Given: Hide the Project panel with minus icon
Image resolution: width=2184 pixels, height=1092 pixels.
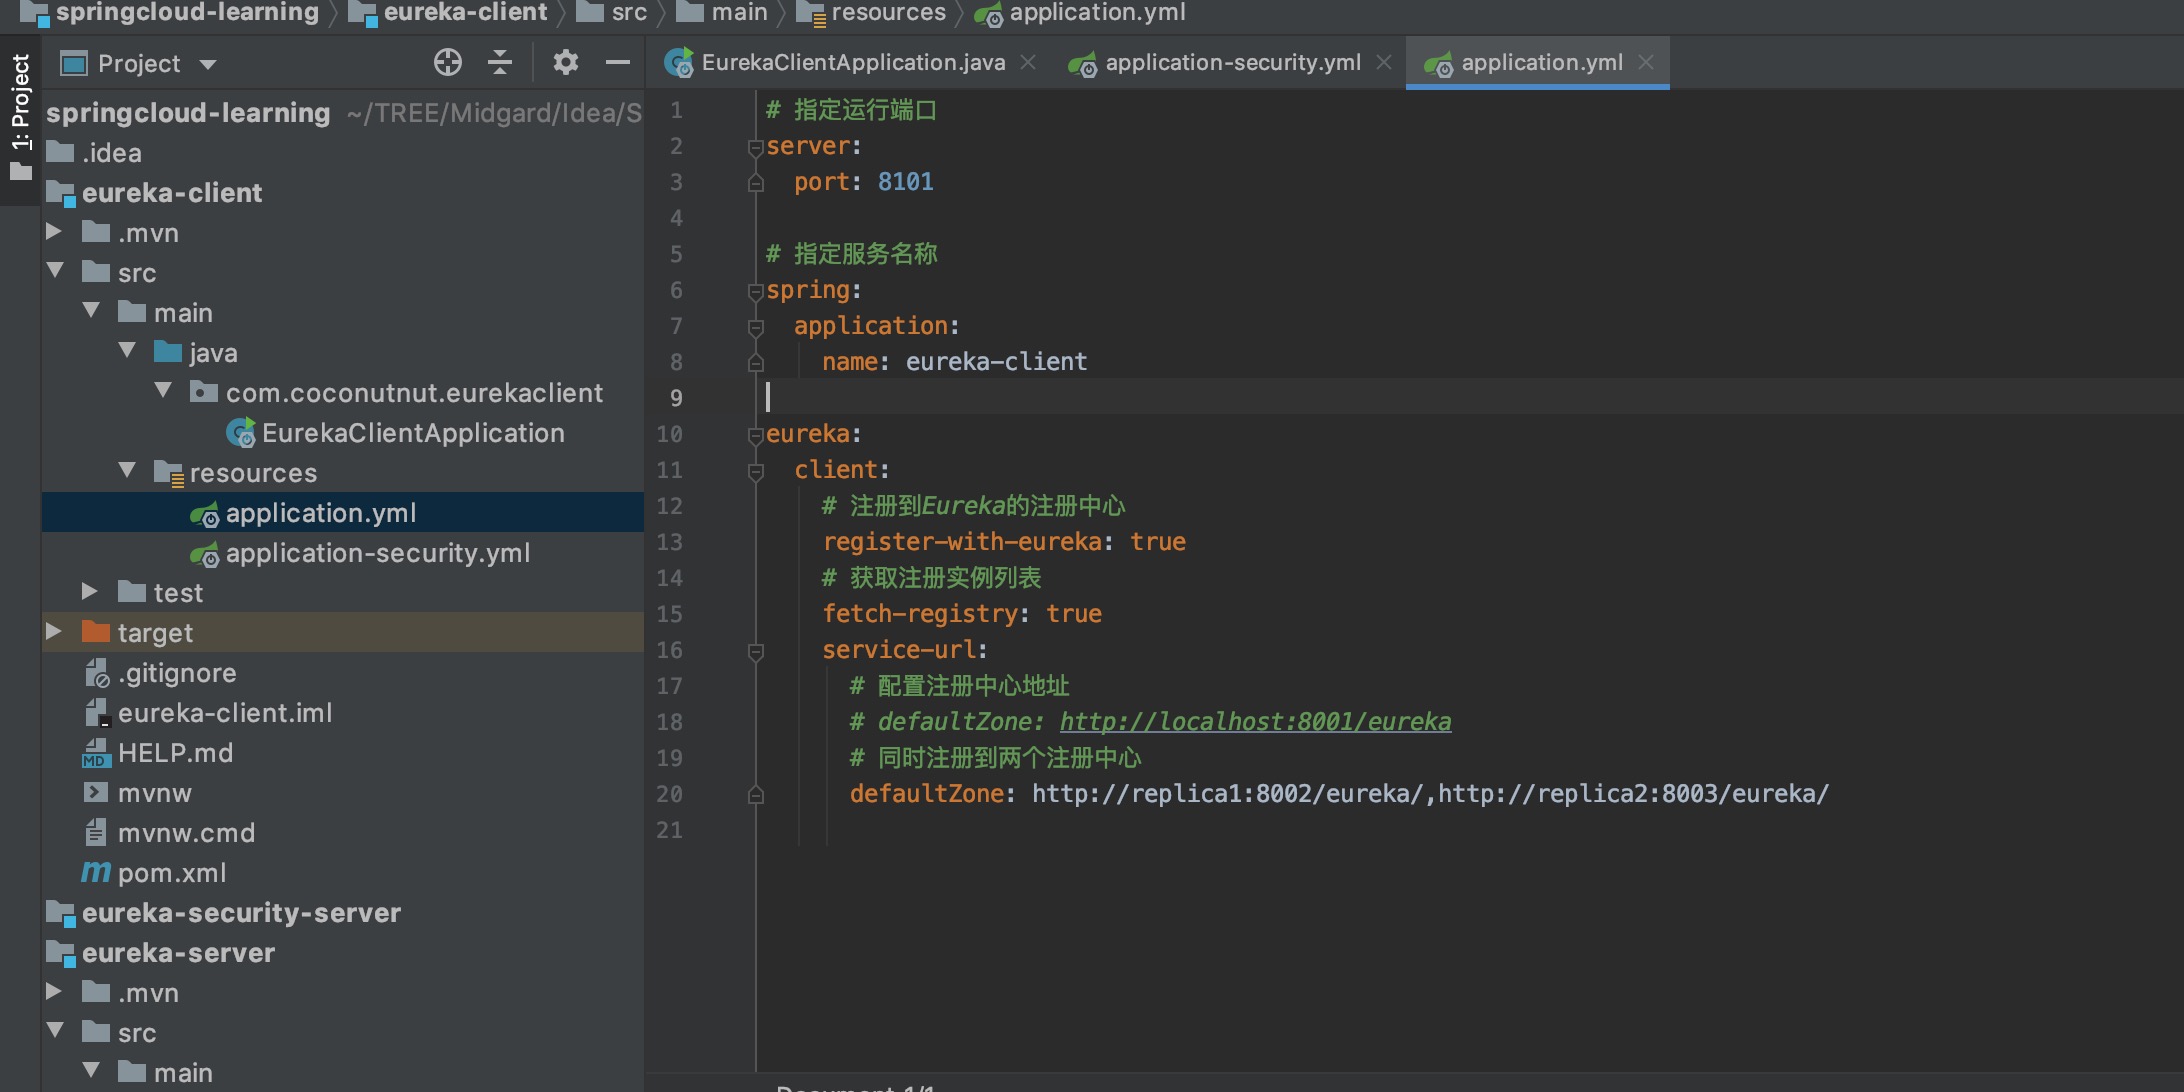Looking at the screenshot, I should (618, 63).
